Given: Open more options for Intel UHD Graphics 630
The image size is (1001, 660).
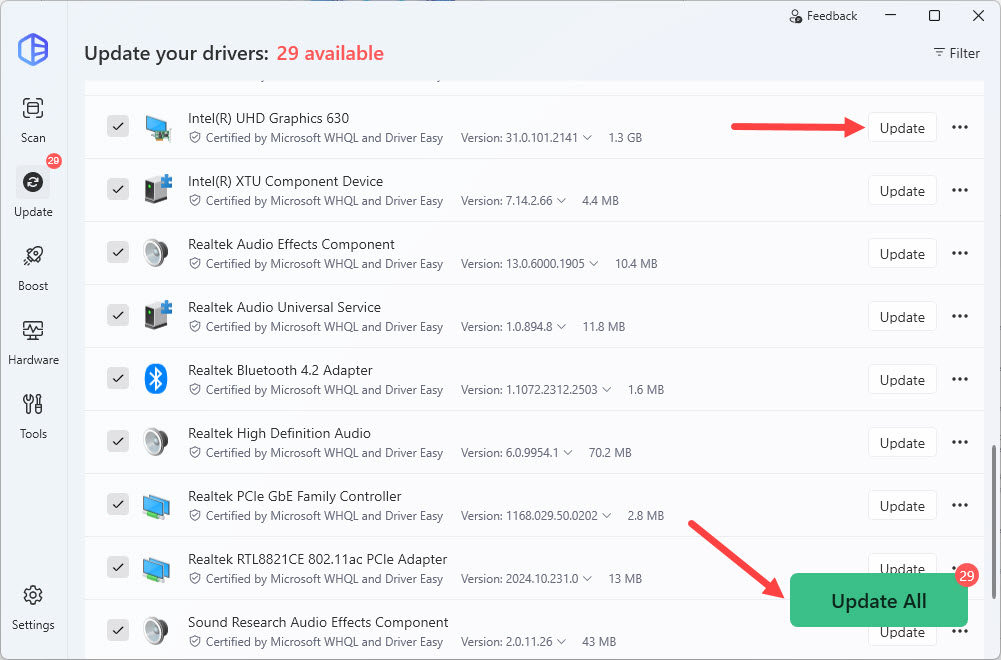Looking at the screenshot, I should [960, 127].
